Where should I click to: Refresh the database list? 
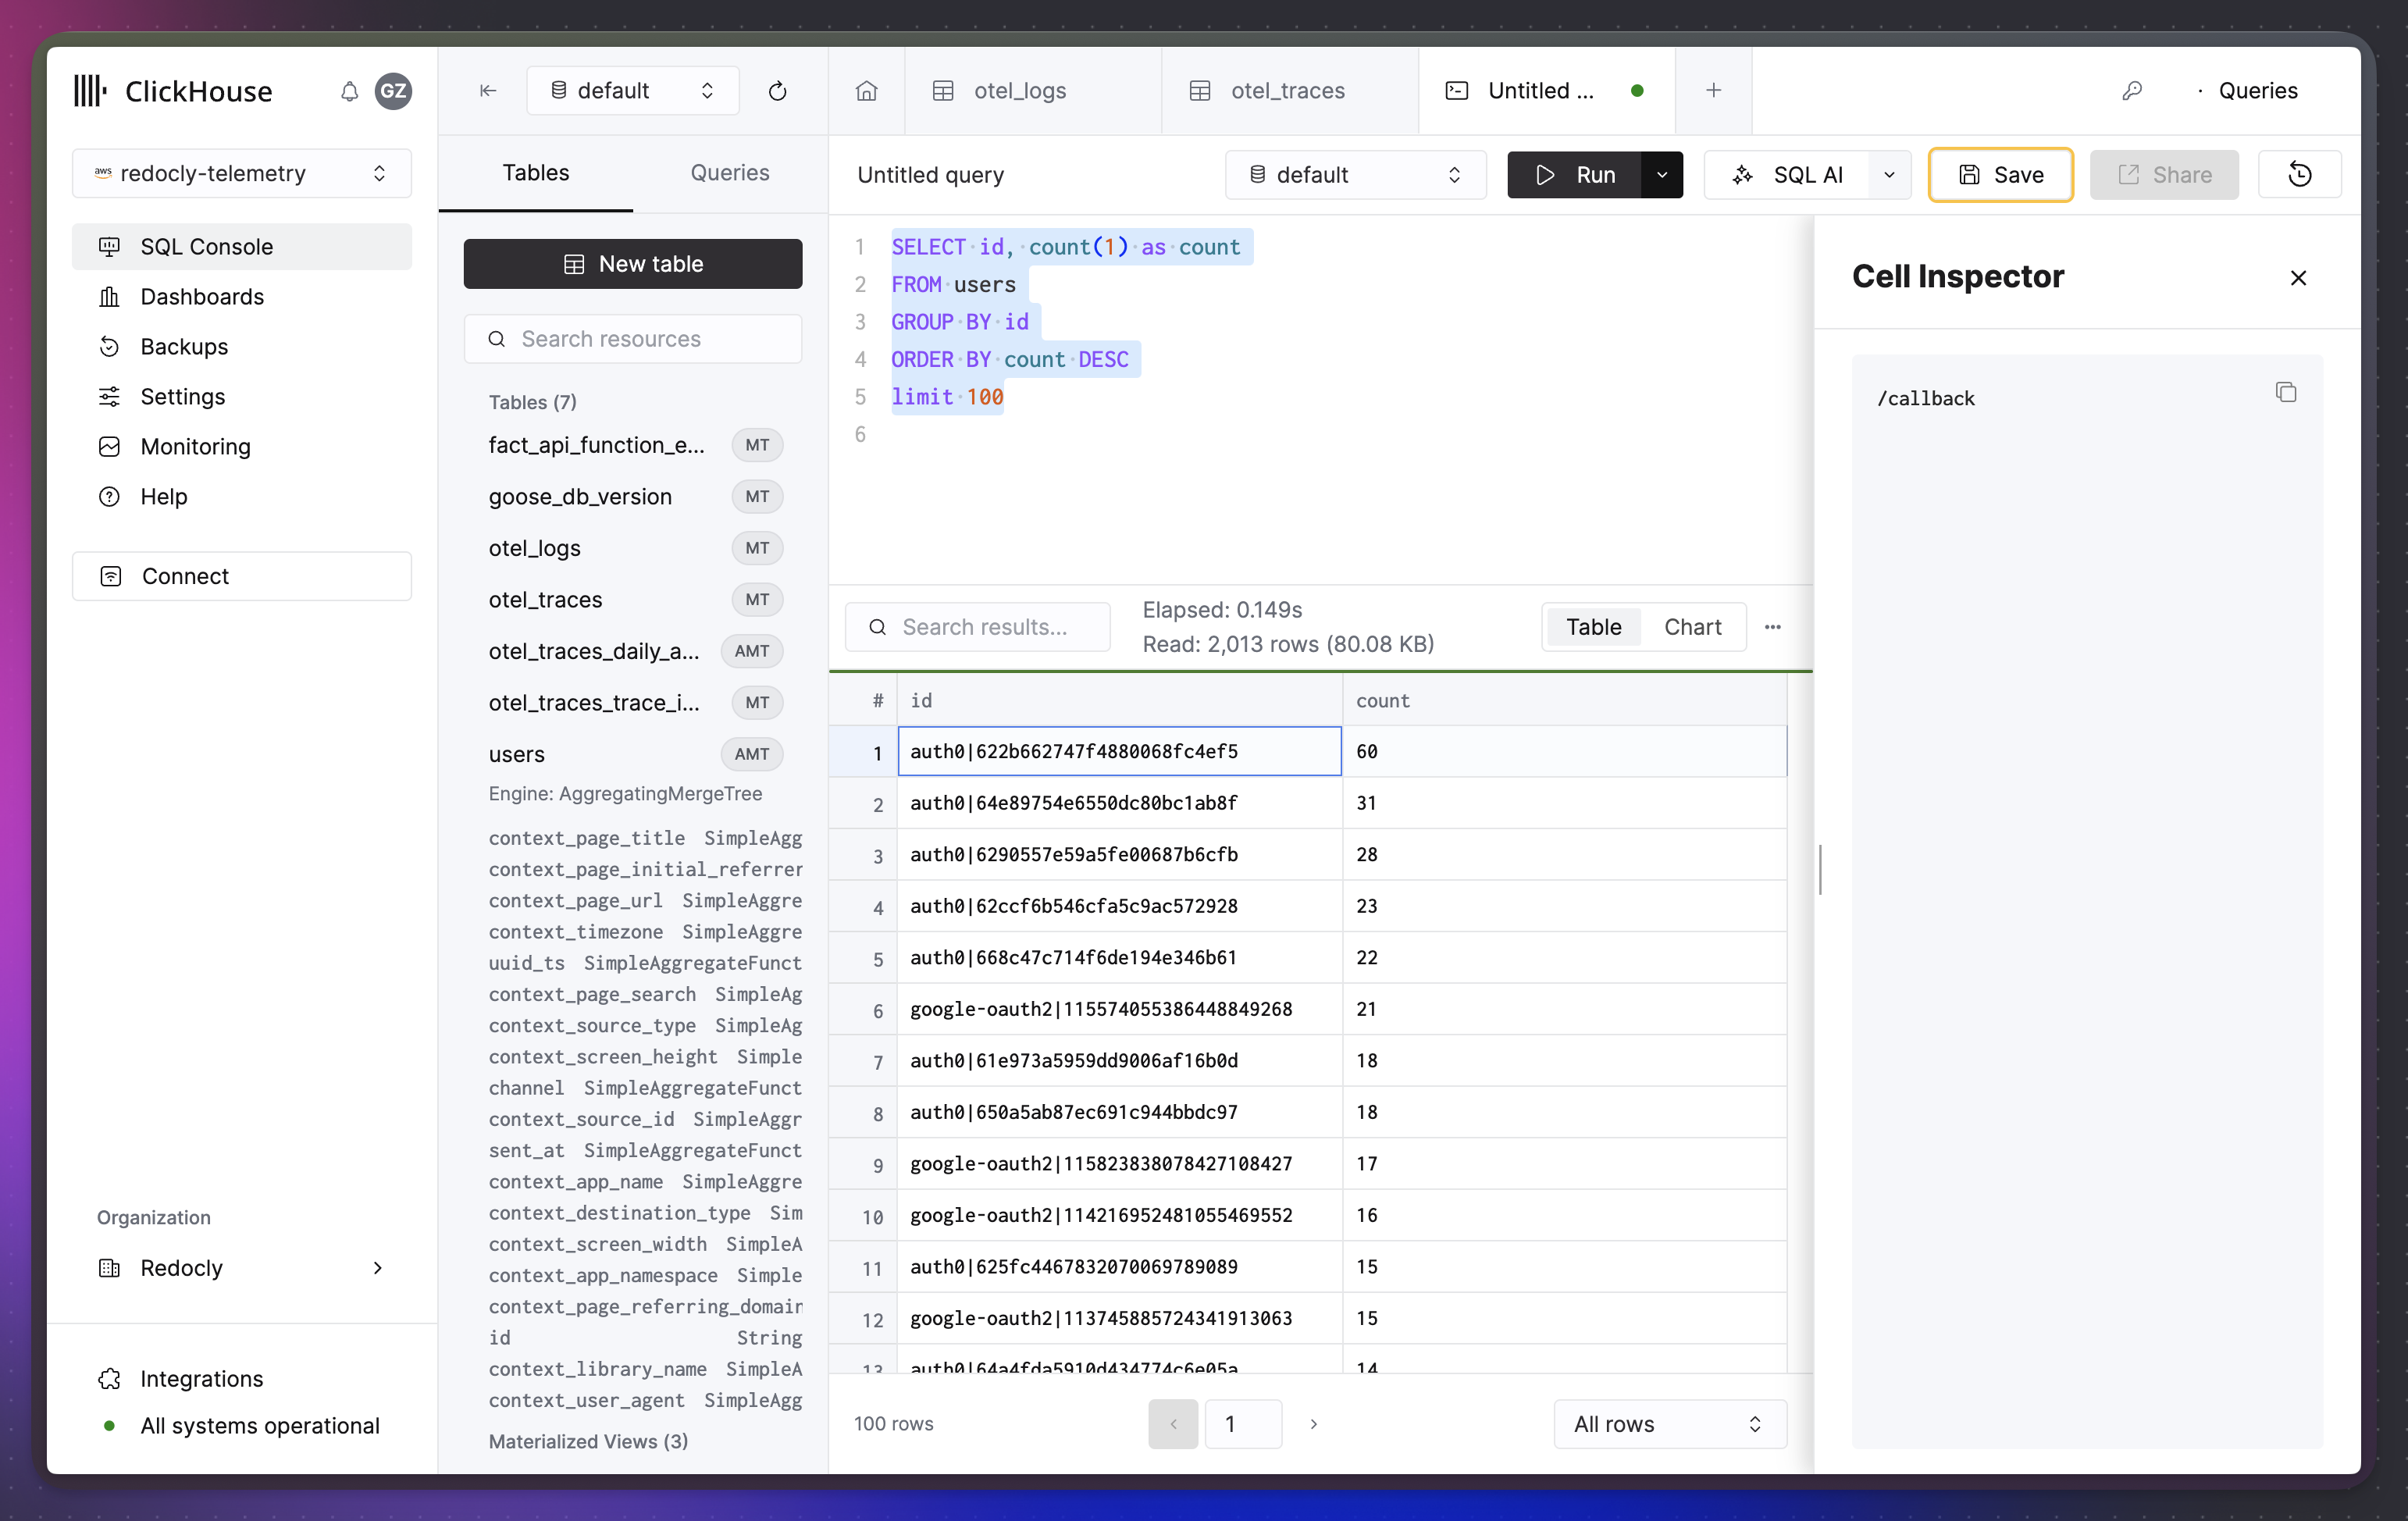(x=777, y=91)
